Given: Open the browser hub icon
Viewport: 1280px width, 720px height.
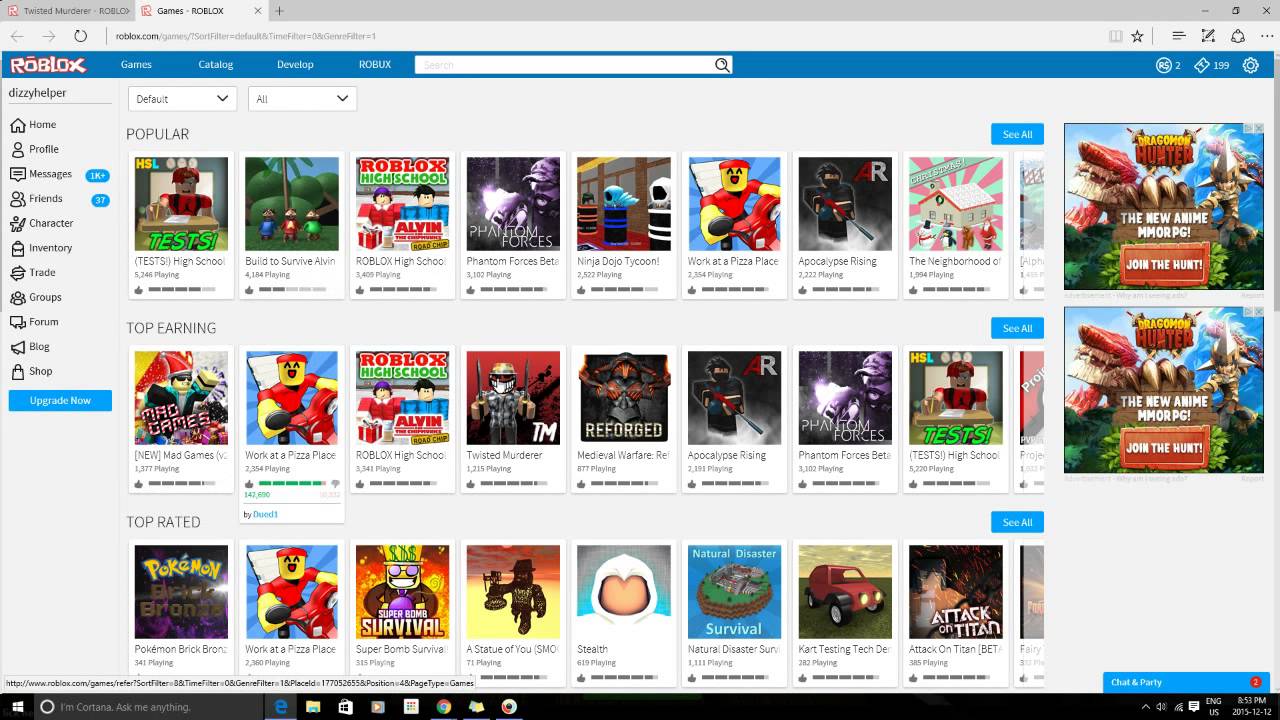Looking at the screenshot, I should point(1179,36).
